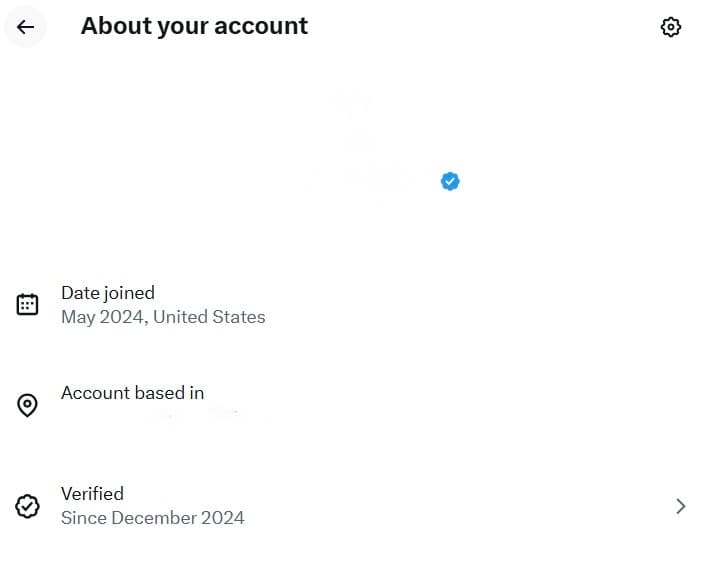Click the blue verified checkmark badge

pyautogui.click(x=450, y=181)
